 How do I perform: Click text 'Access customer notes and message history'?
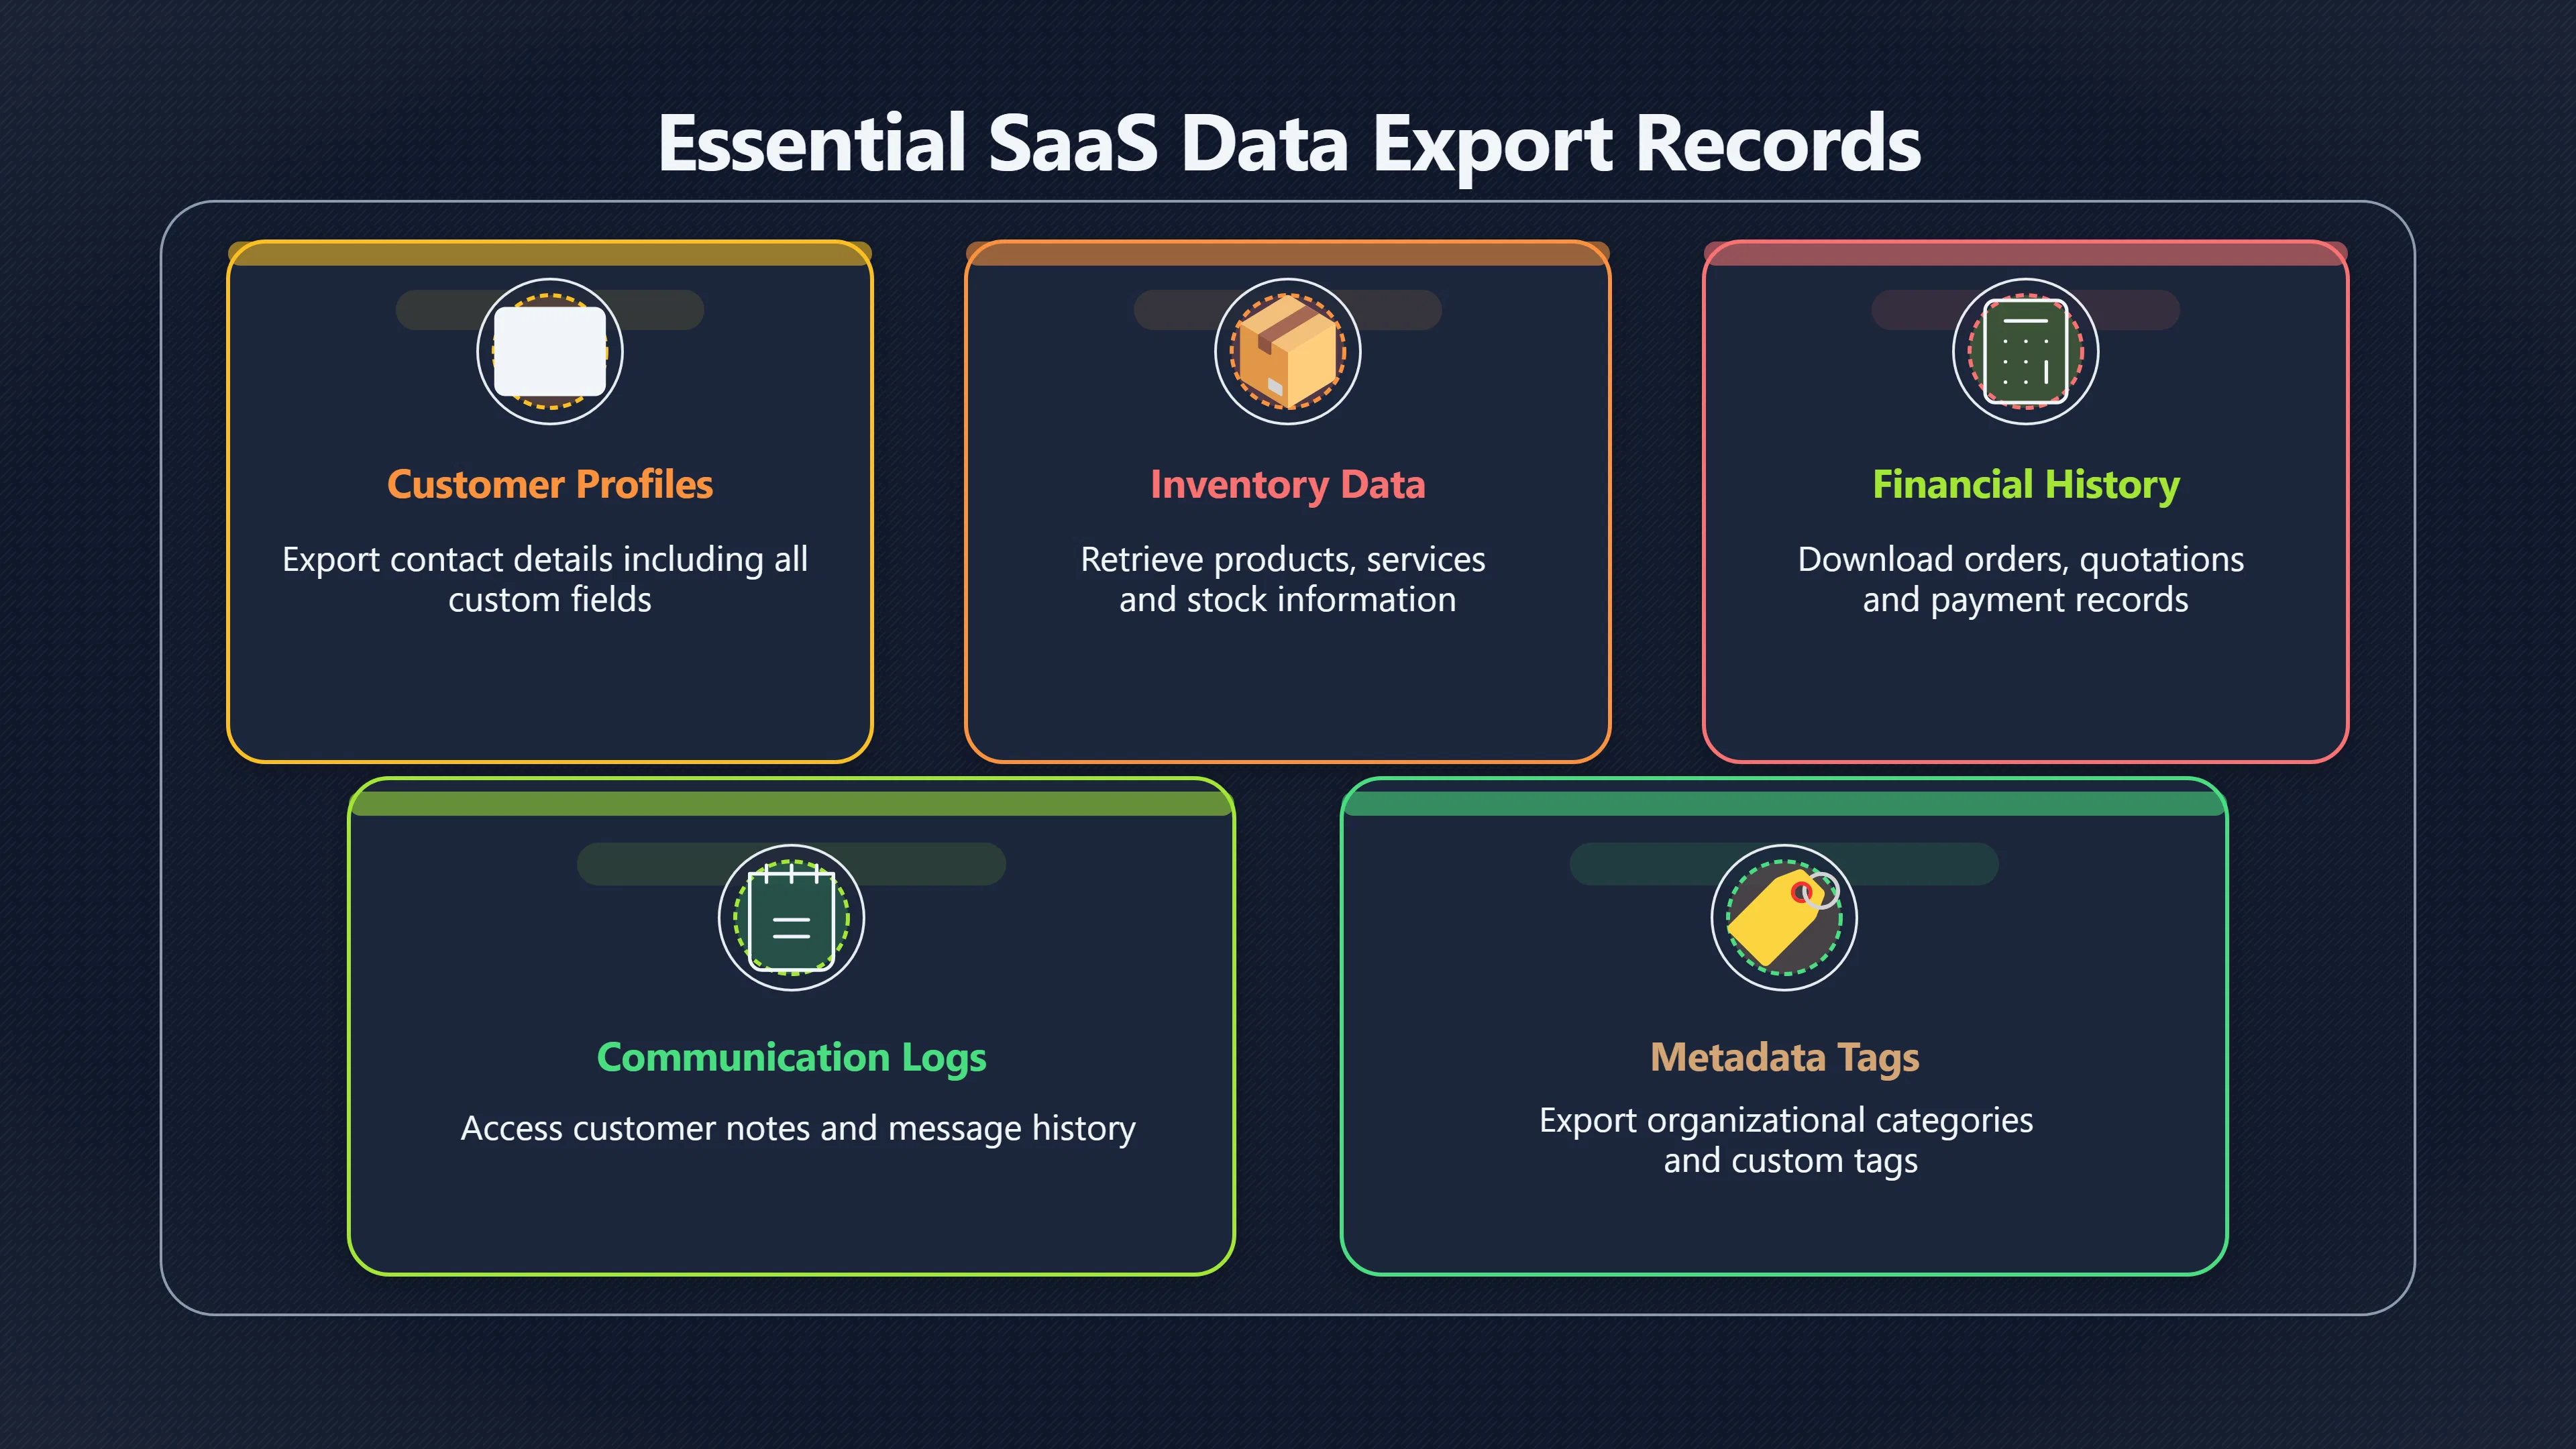798,1128
